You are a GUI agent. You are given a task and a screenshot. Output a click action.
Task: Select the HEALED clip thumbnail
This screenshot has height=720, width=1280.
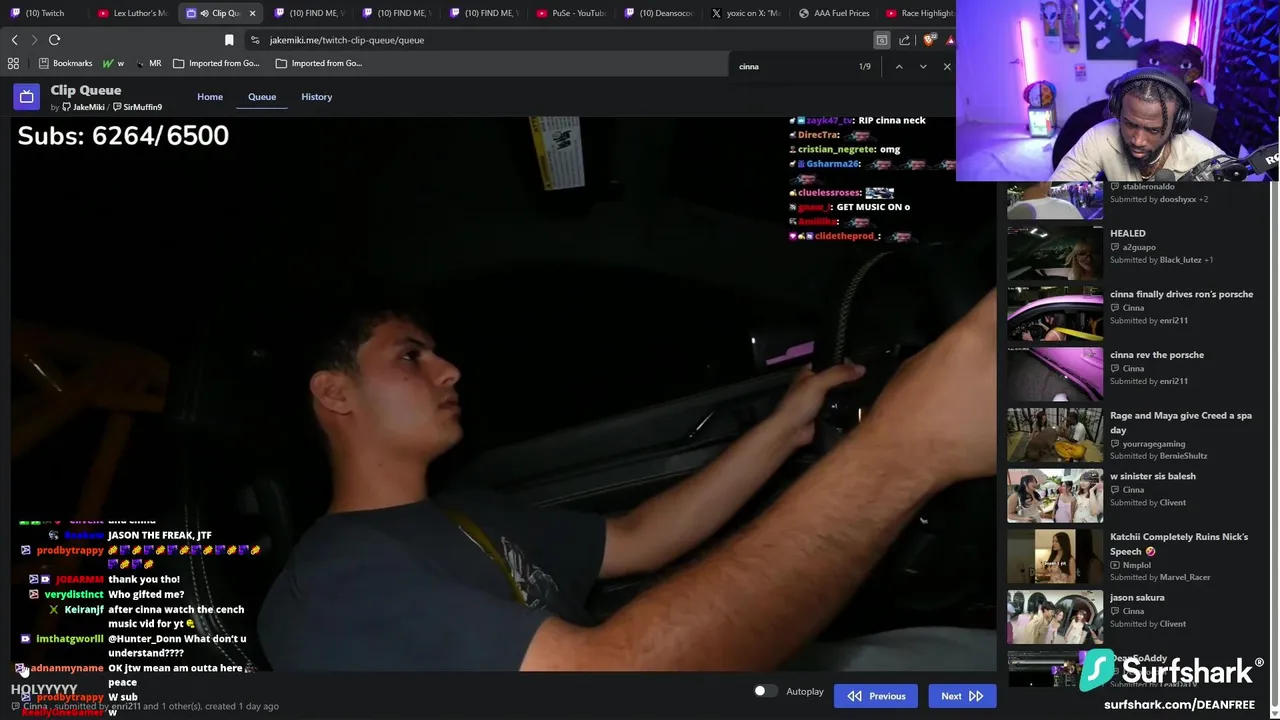[x=1055, y=252]
